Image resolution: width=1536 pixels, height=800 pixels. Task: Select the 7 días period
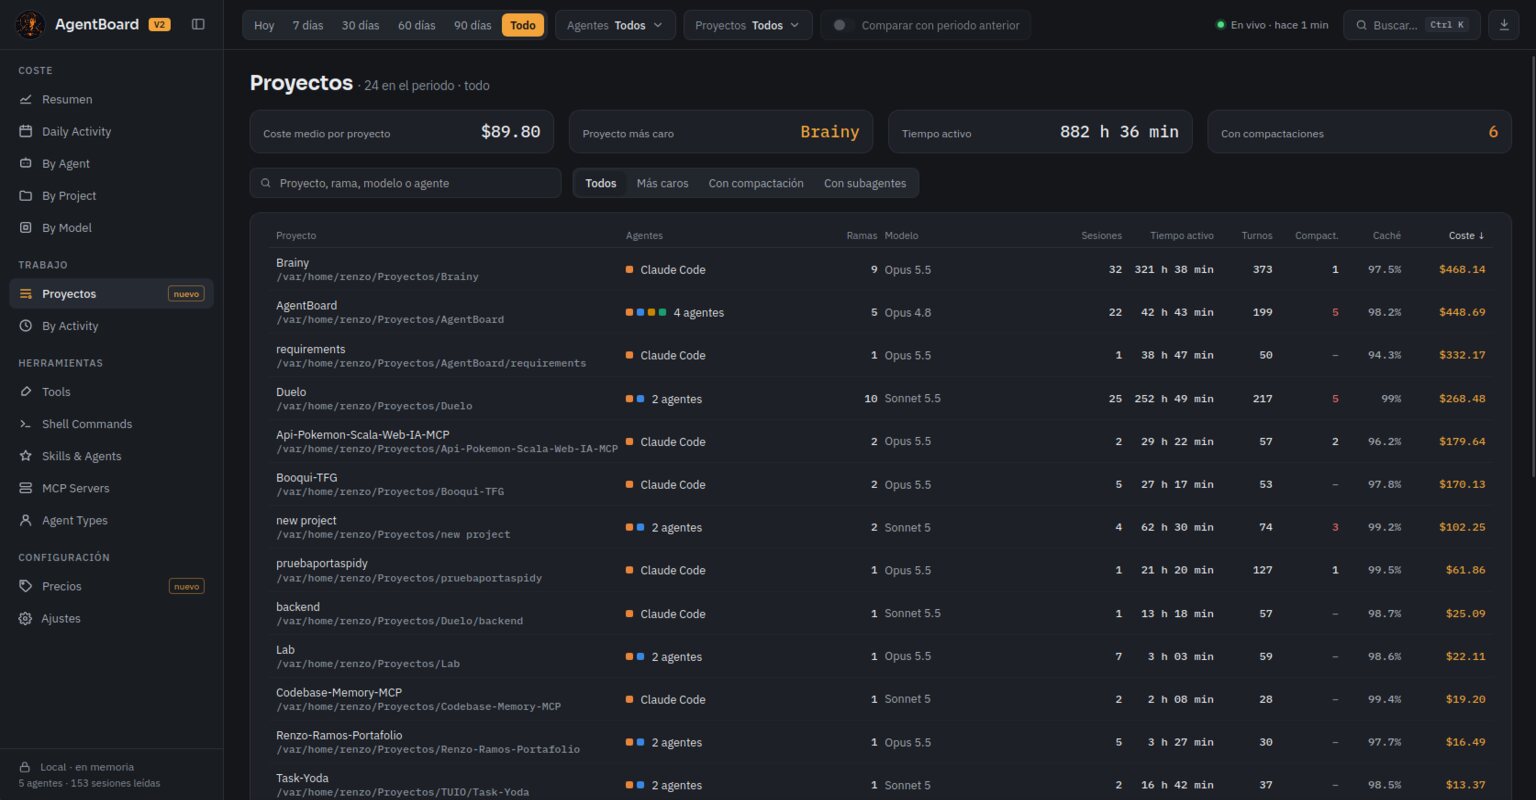pyautogui.click(x=308, y=25)
